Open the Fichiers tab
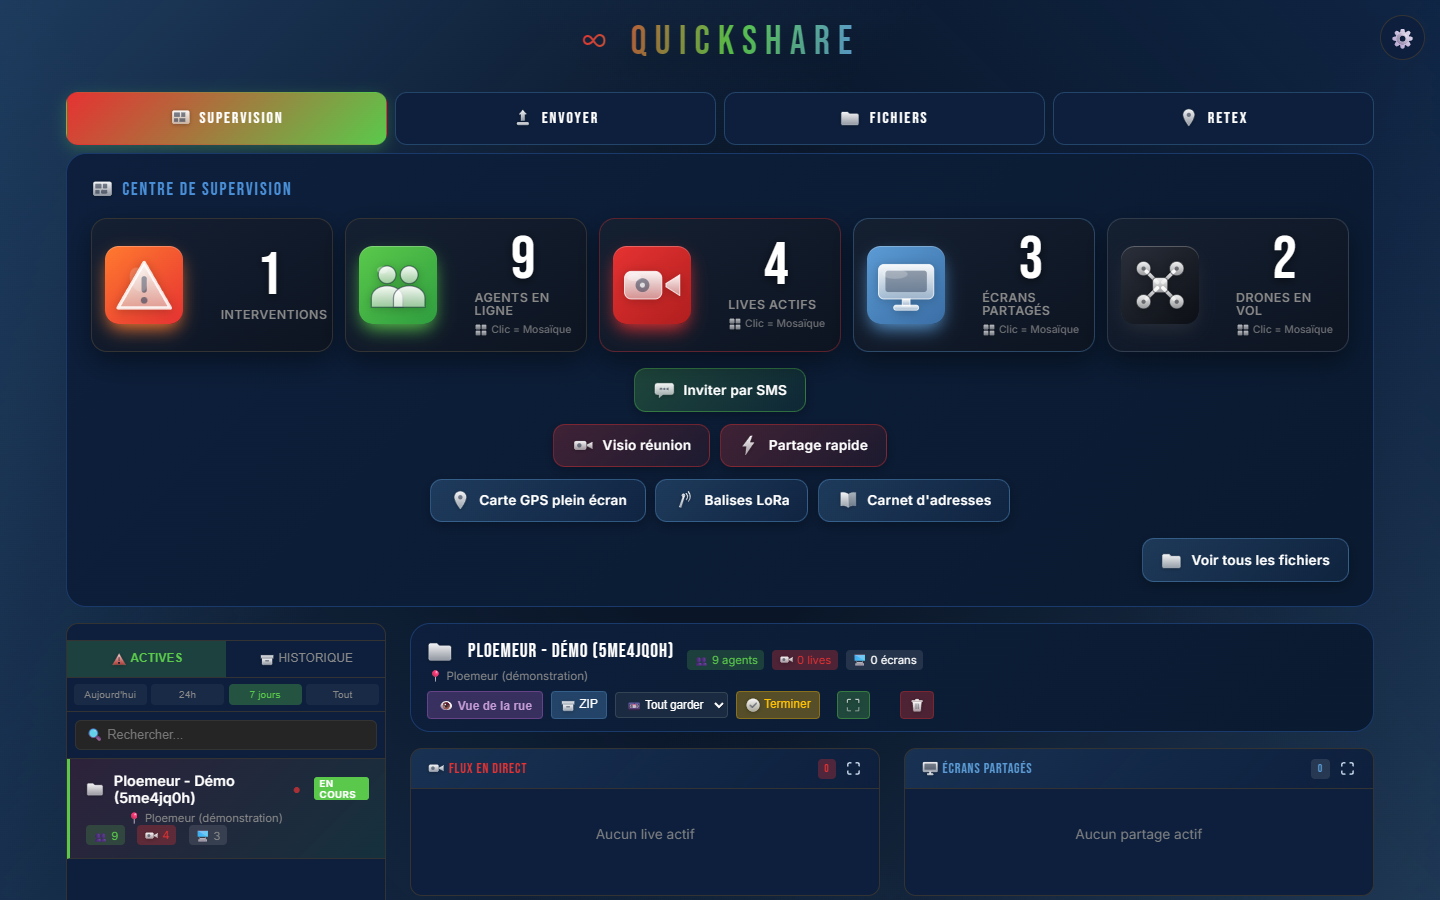This screenshot has width=1440, height=900. pos(884,118)
